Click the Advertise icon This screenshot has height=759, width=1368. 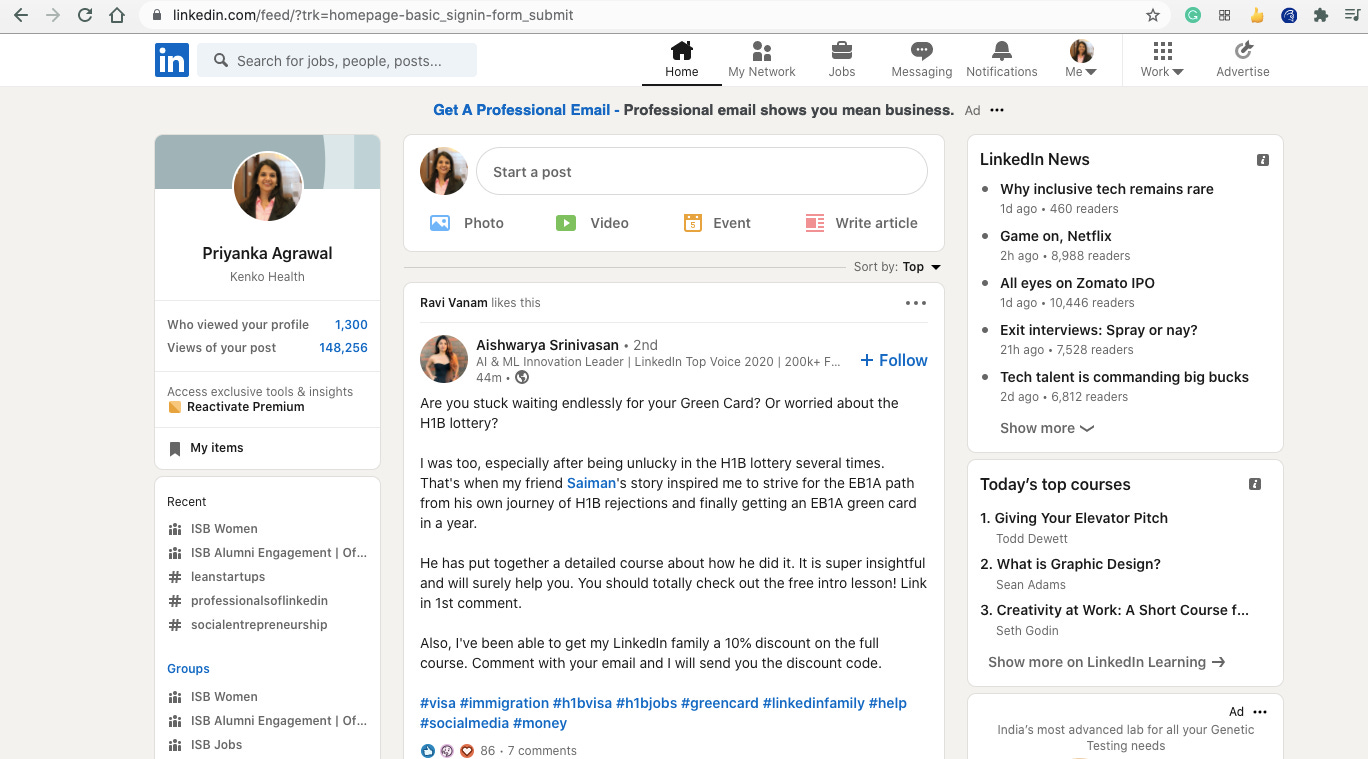1243,60
